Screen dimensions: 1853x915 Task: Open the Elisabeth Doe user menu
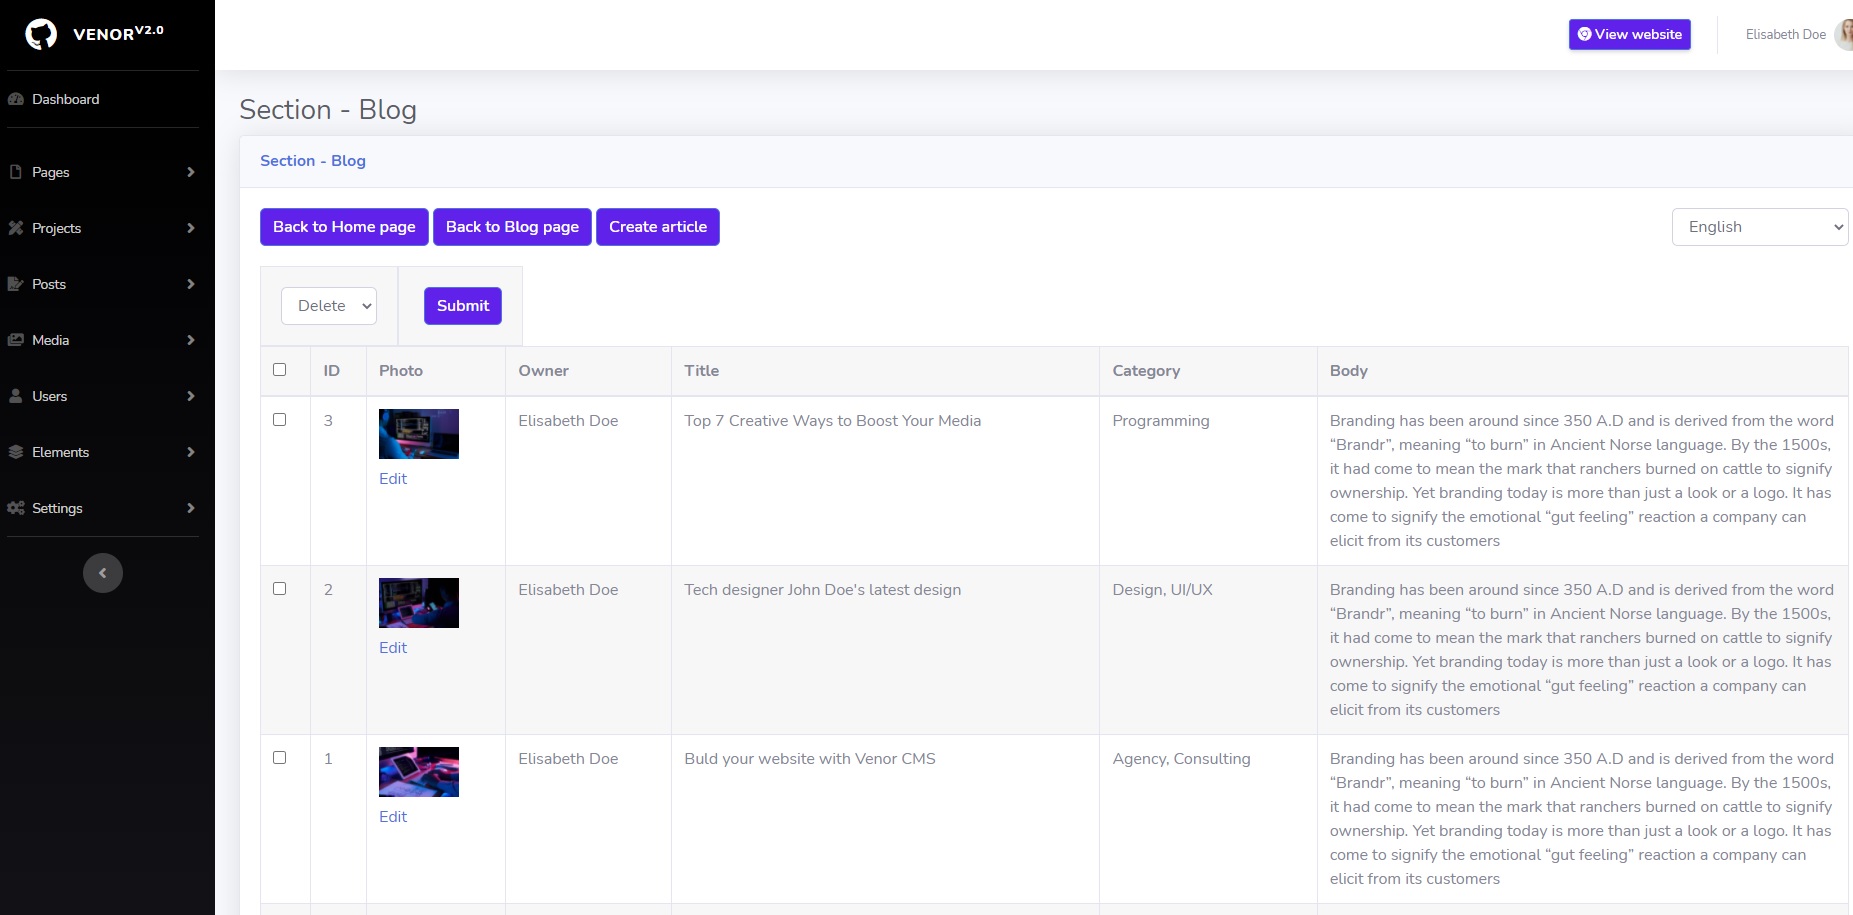(x=1786, y=34)
